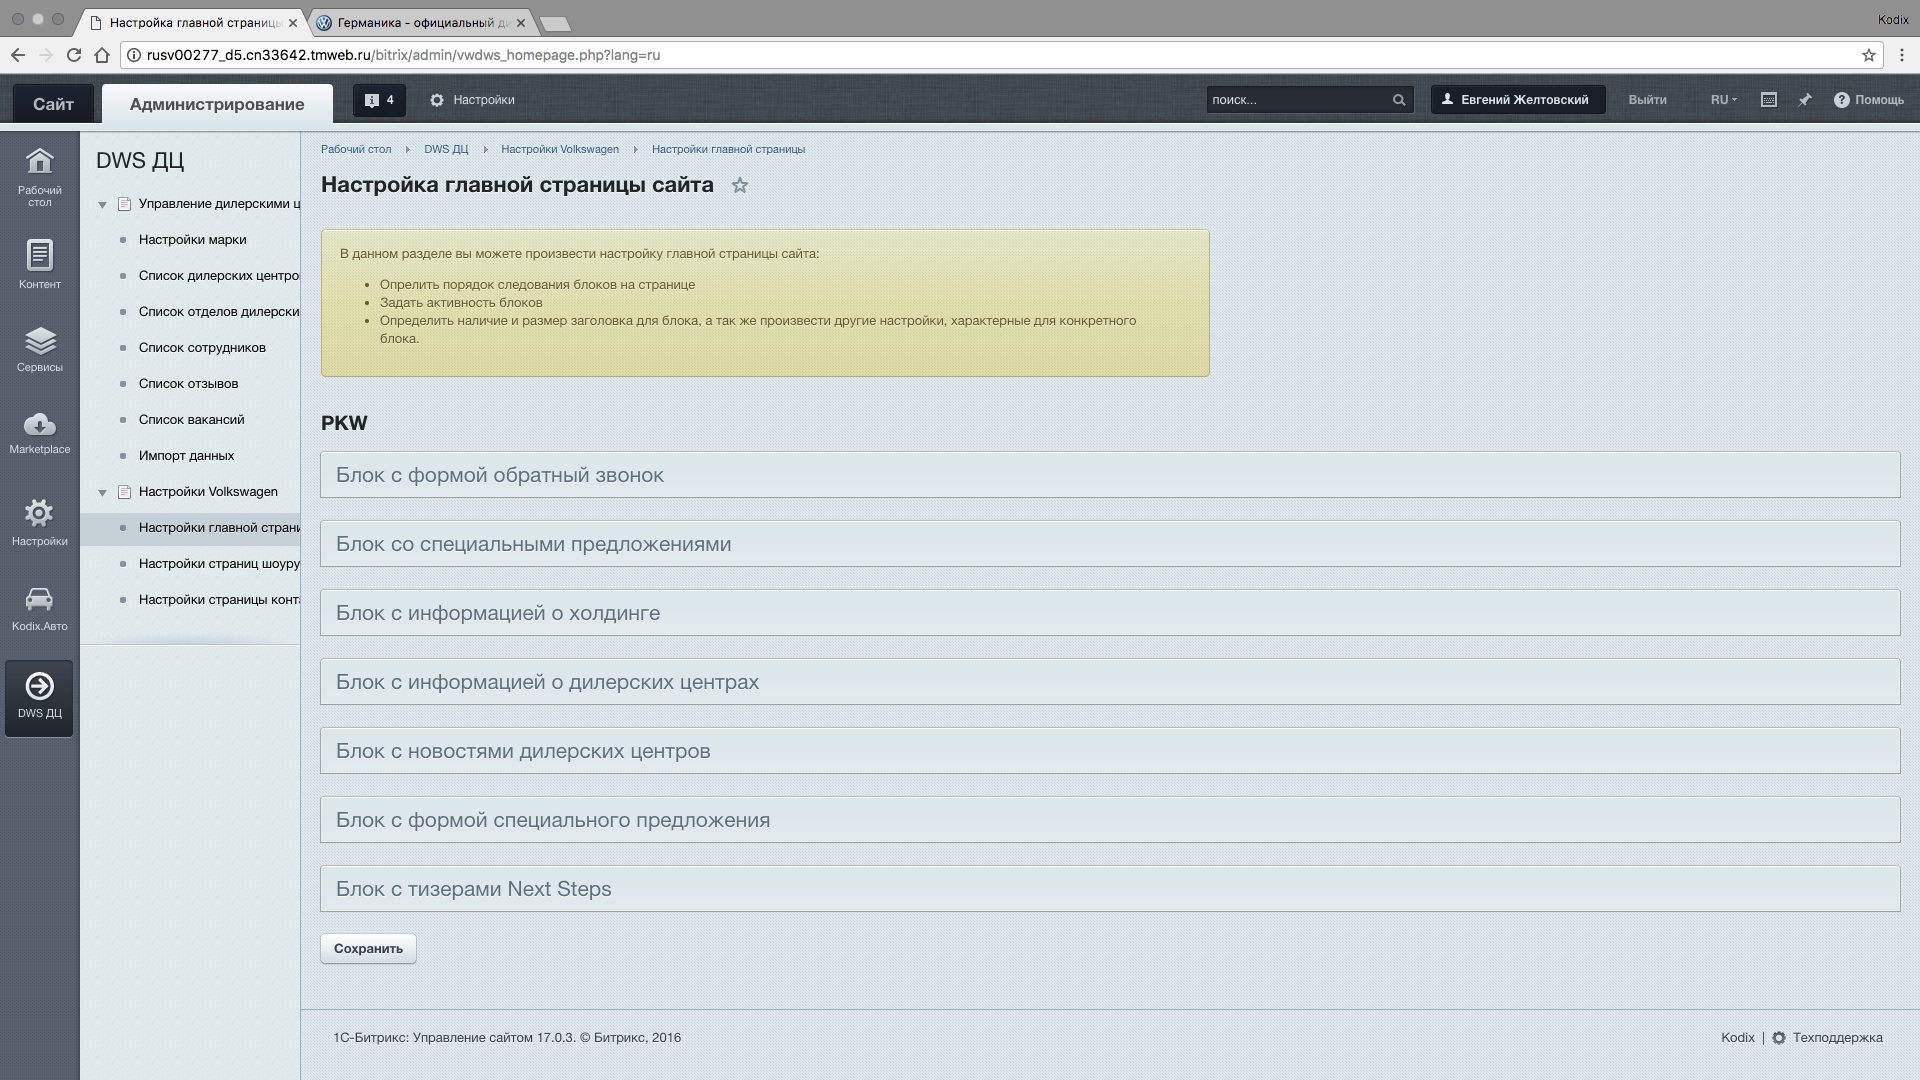Open Помощь help menu
Screen dimensions: 1920x1080
click(1869, 100)
